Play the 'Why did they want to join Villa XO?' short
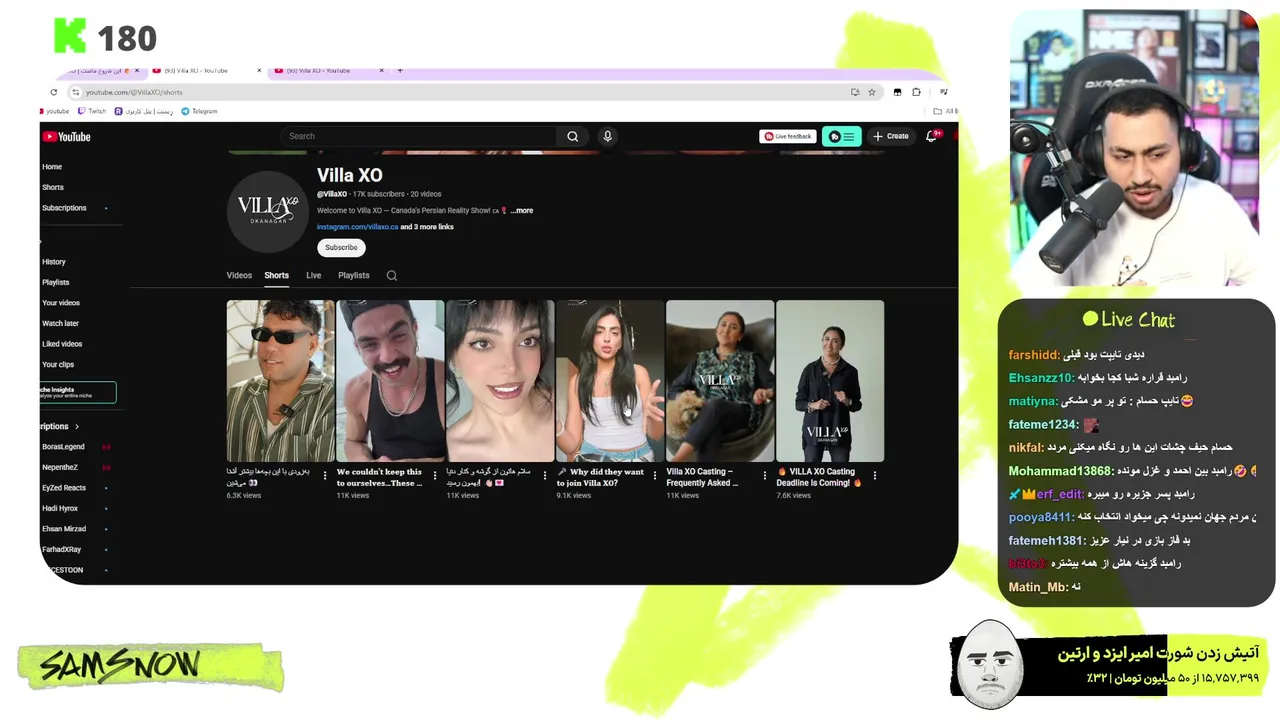The image size is (1280, 720). point(610,381)
